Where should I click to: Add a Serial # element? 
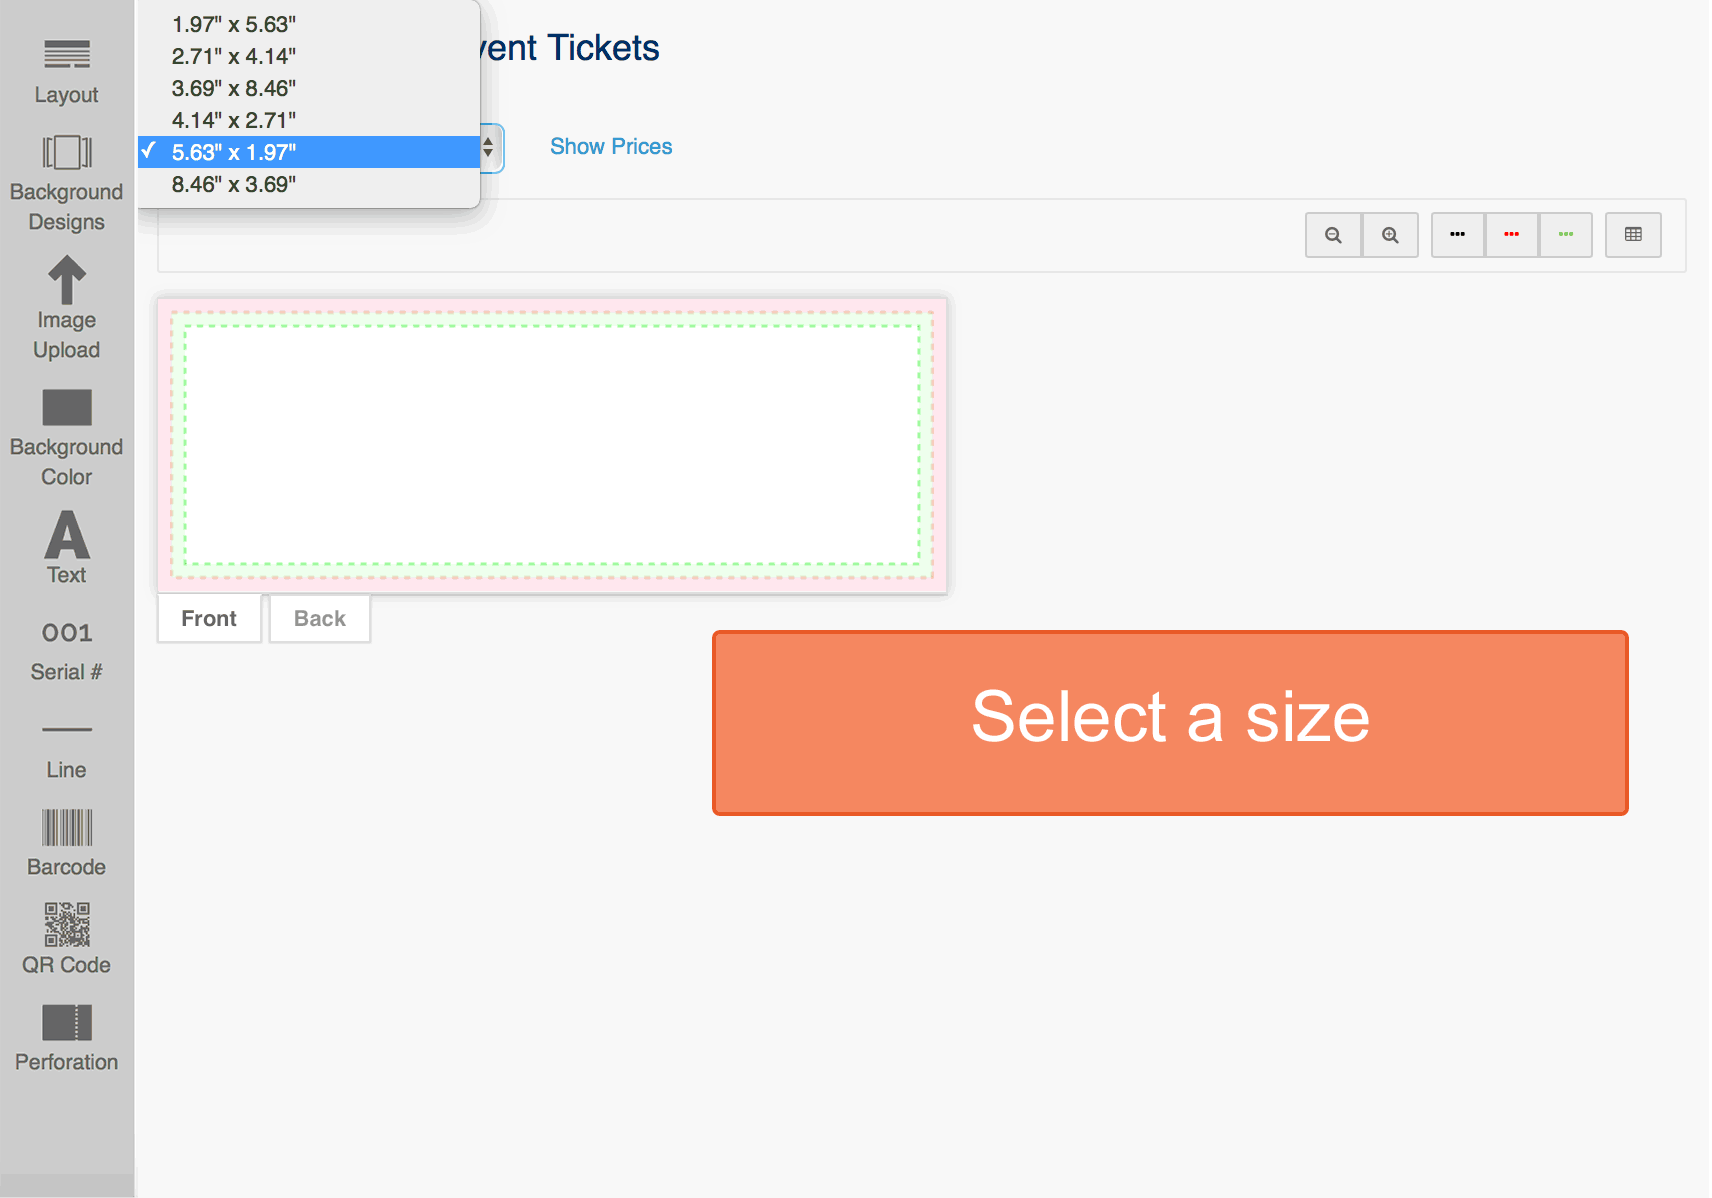[66, 652]
